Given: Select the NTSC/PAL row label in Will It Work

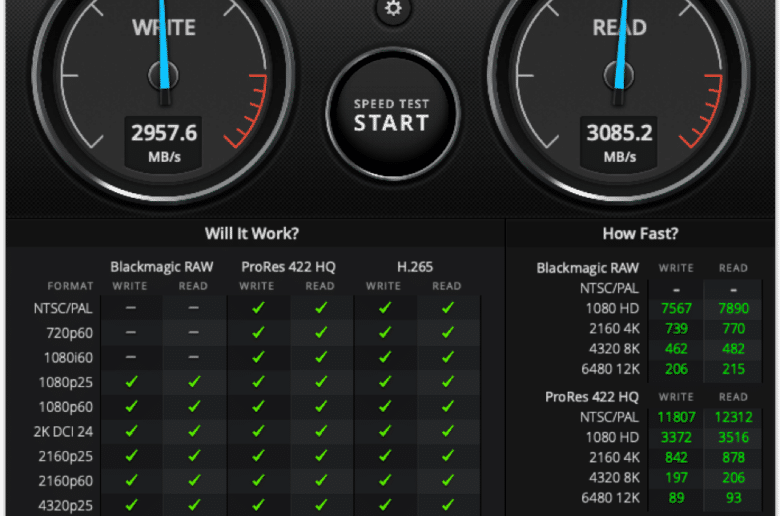Looking at the screenshot, I should coord(63,309).
